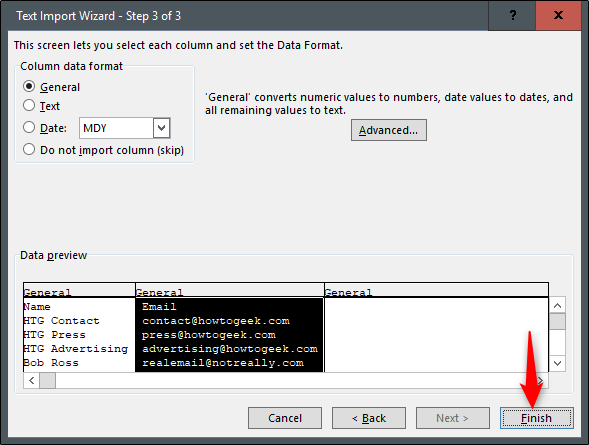Select Do not import column (skip)

coord(29,149)
